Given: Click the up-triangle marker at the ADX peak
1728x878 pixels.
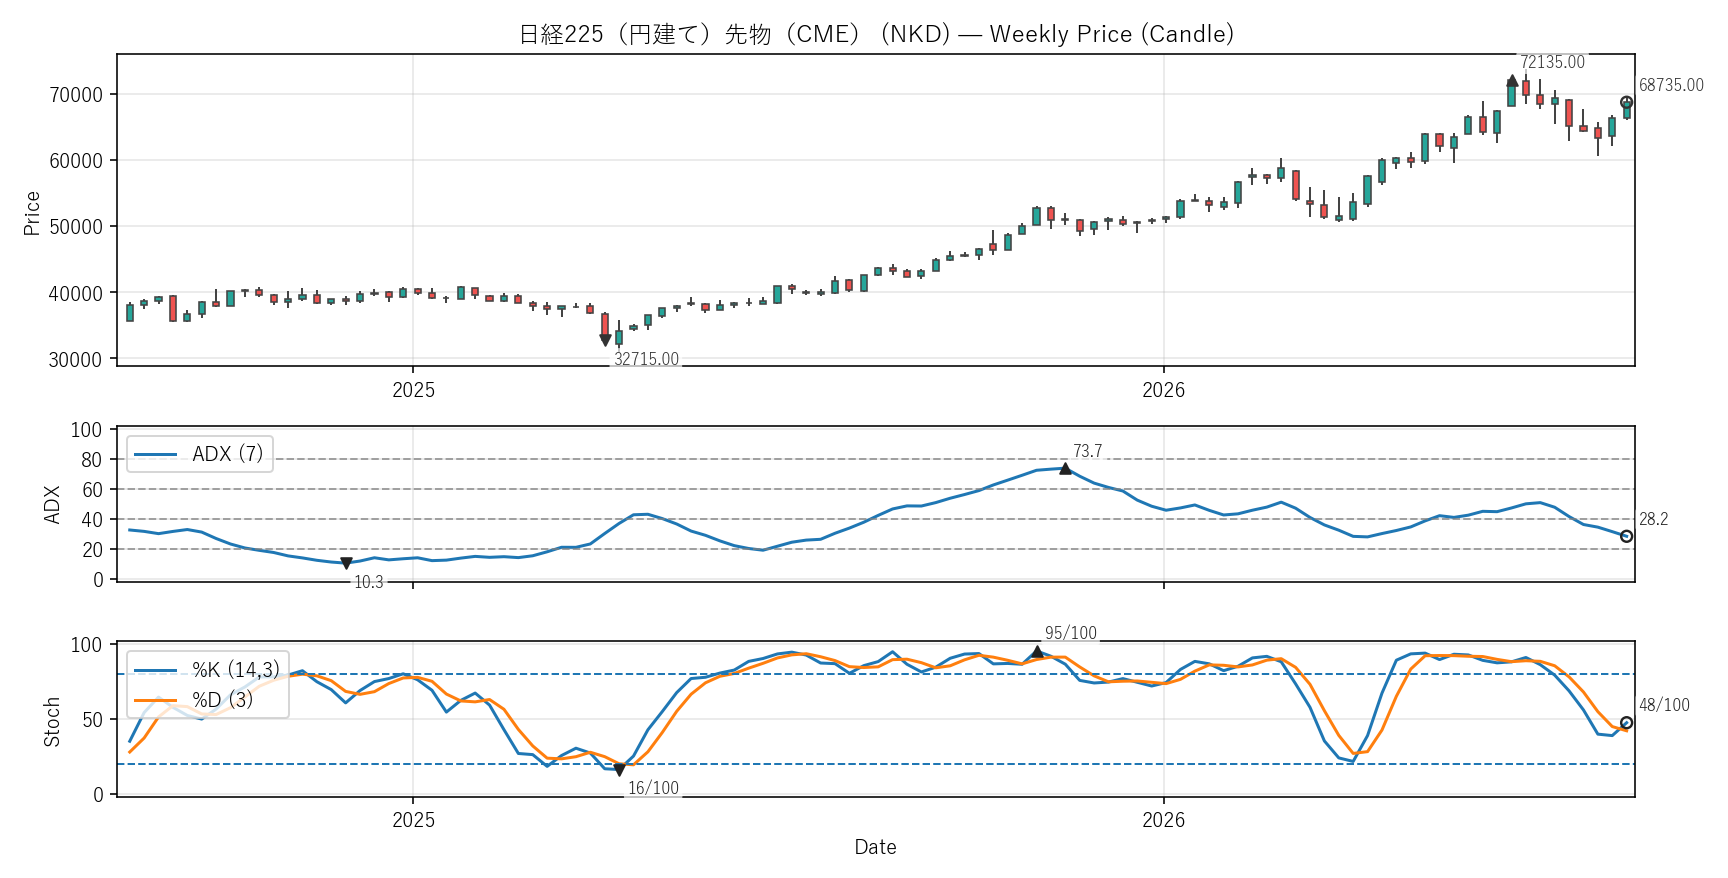Looking at the screenshot, I should point(1065,468).
